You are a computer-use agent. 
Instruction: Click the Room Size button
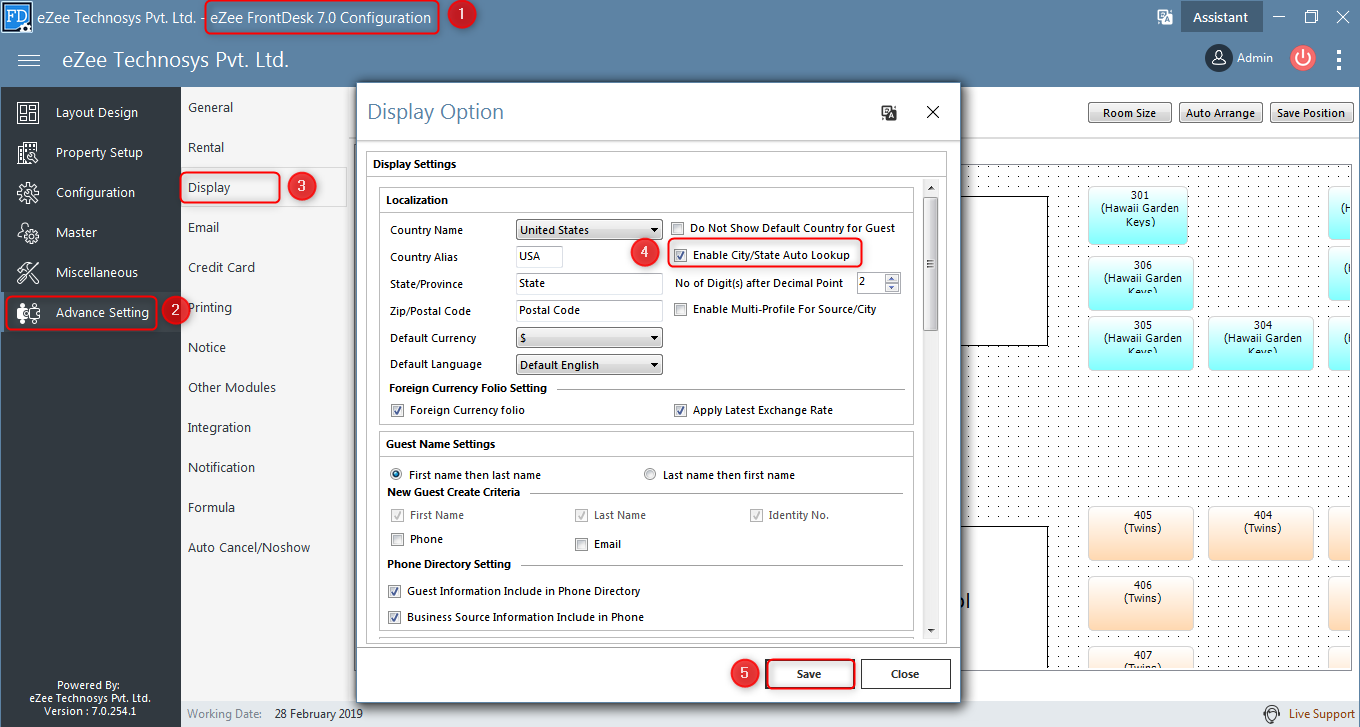tap(1129, 113)
